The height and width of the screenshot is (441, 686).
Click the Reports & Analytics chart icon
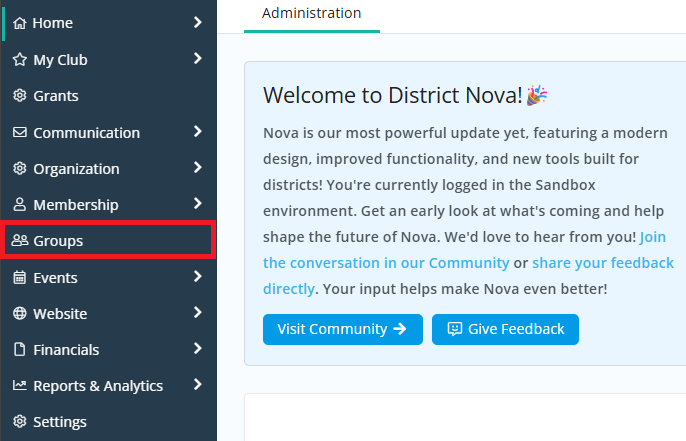(19, 385)
